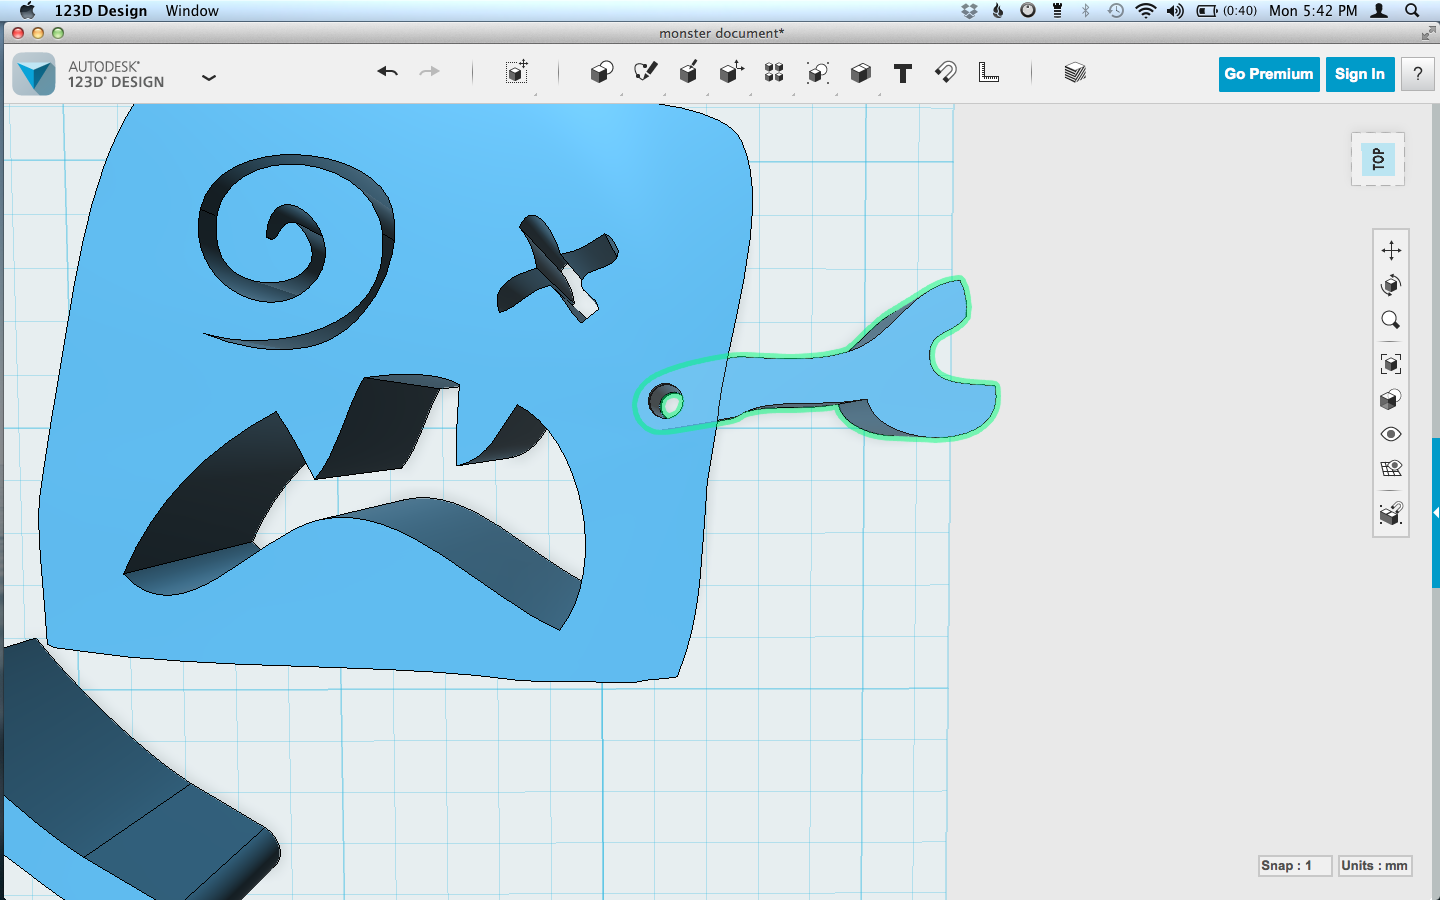Select the Pan navigation tool

point(1391,250)
